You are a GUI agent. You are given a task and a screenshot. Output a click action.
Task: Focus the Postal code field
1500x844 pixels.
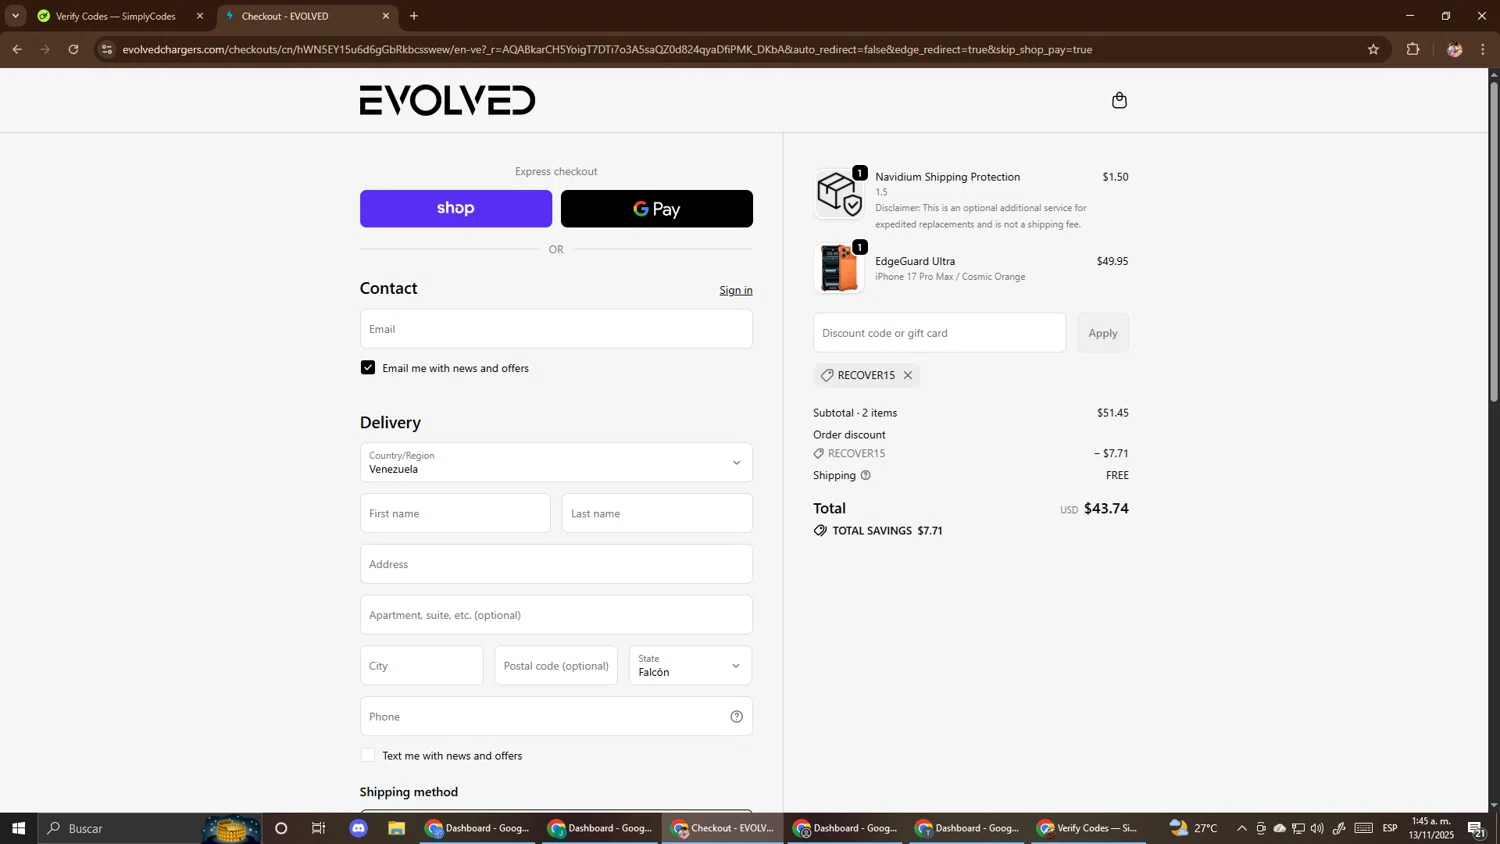(556, 666)
